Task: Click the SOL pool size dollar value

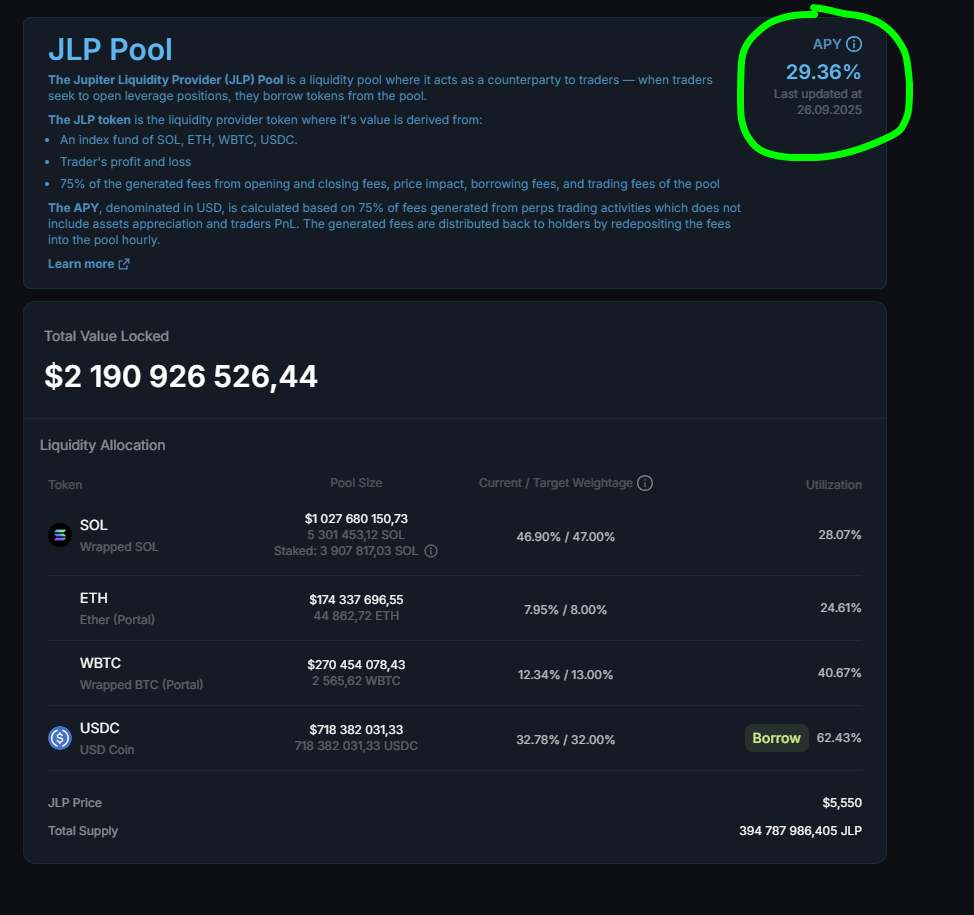Action: point(356,519)
